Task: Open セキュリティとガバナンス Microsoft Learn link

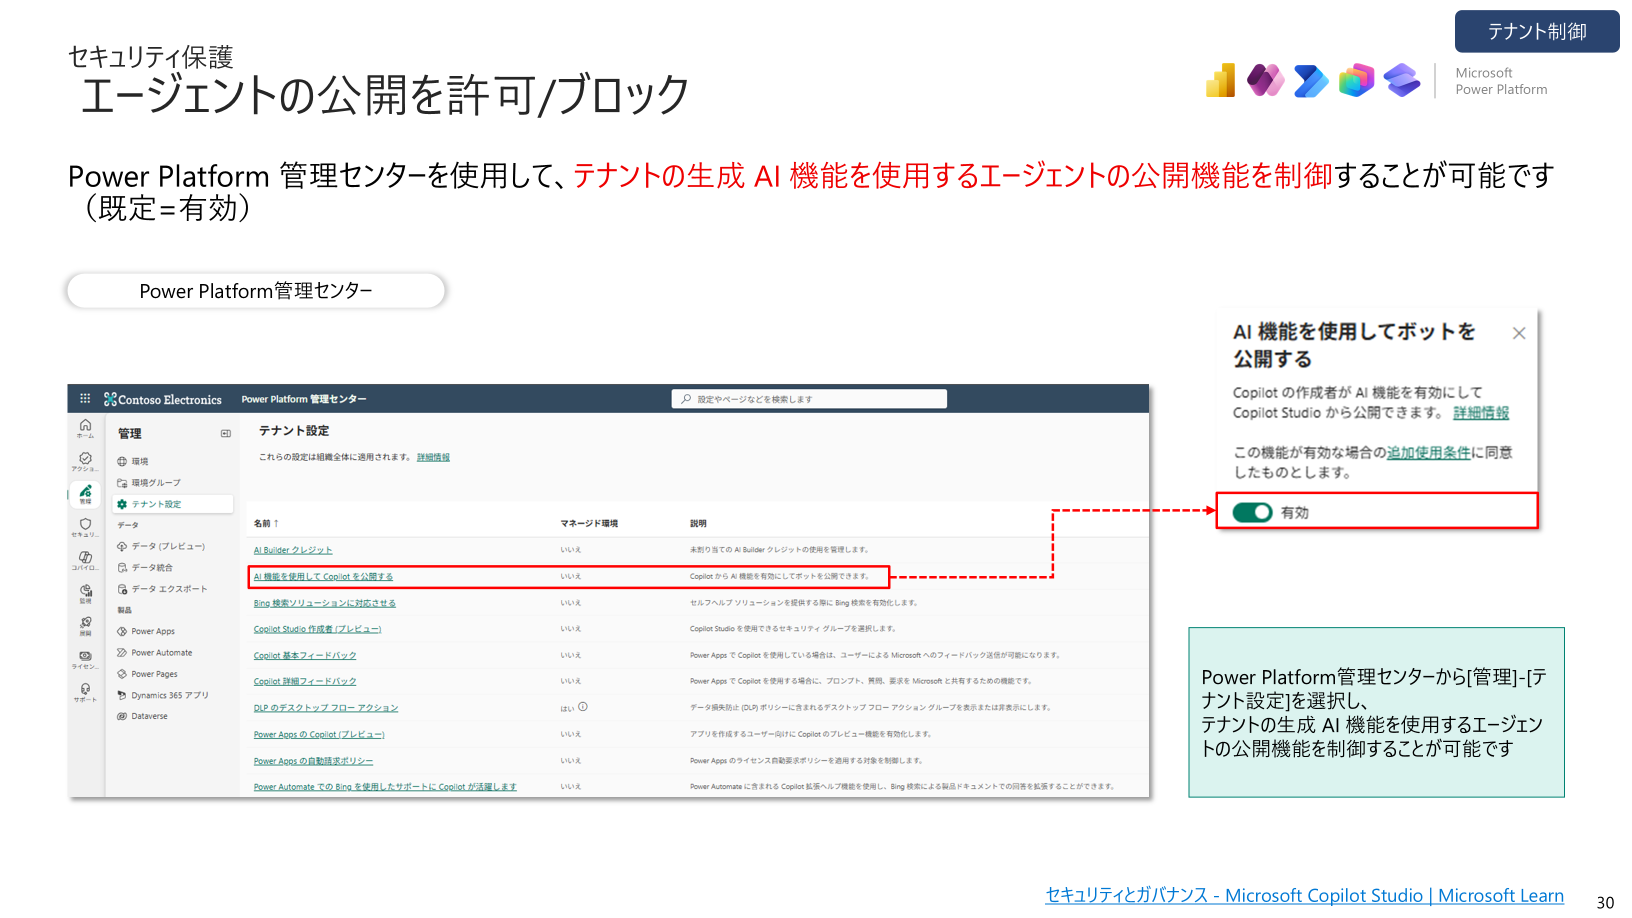Action: (1305, 896)
